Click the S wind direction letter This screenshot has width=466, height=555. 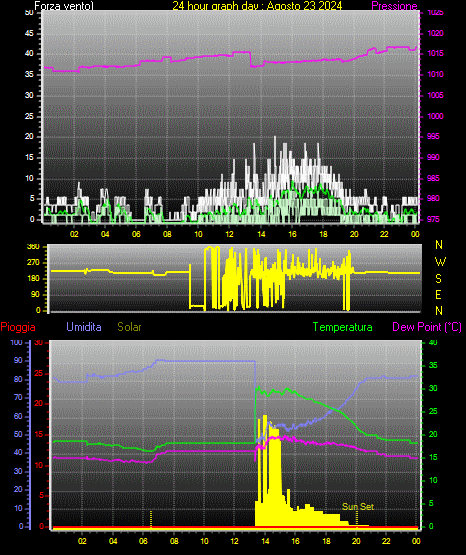438,279
